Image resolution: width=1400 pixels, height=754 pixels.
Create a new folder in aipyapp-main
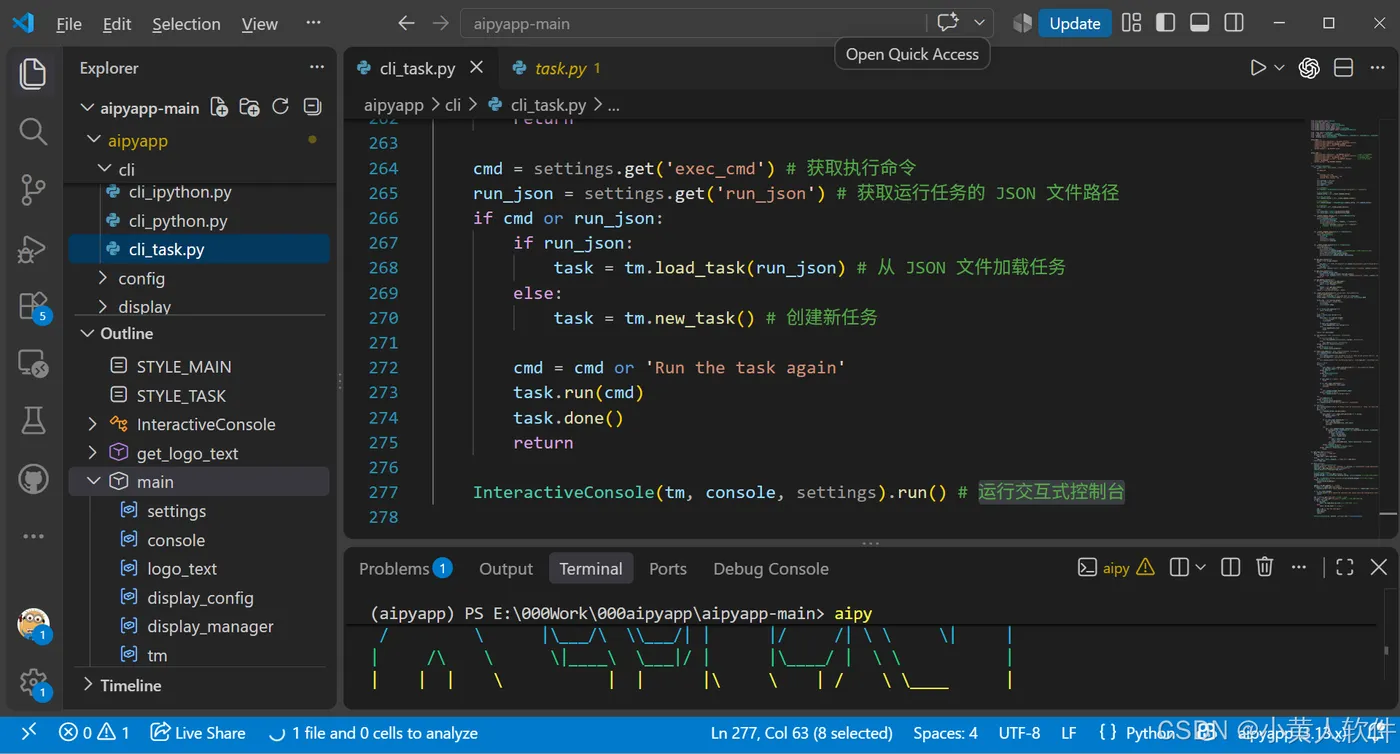coord(250,108)
